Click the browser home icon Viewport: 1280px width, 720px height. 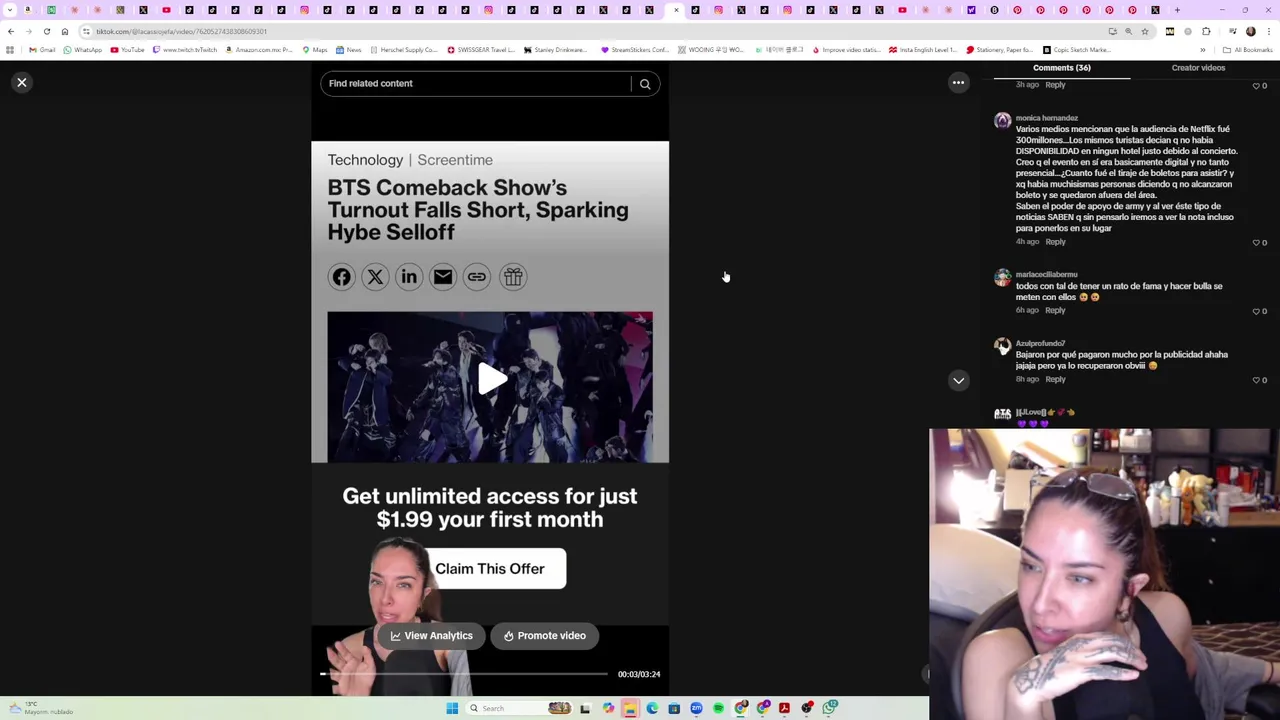pos(65,32)
